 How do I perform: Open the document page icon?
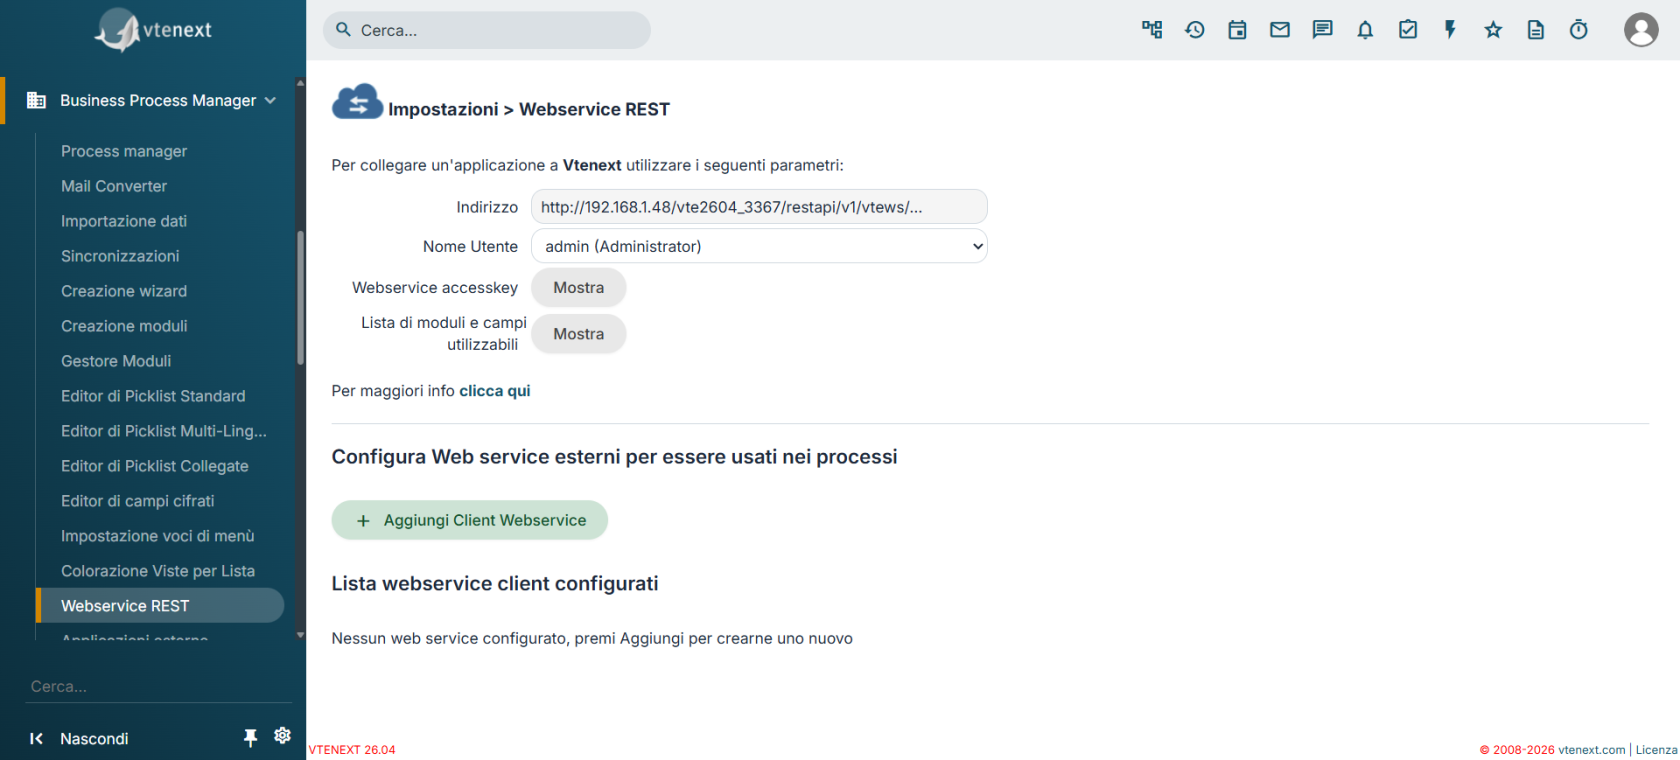[x=1536, y=30]
